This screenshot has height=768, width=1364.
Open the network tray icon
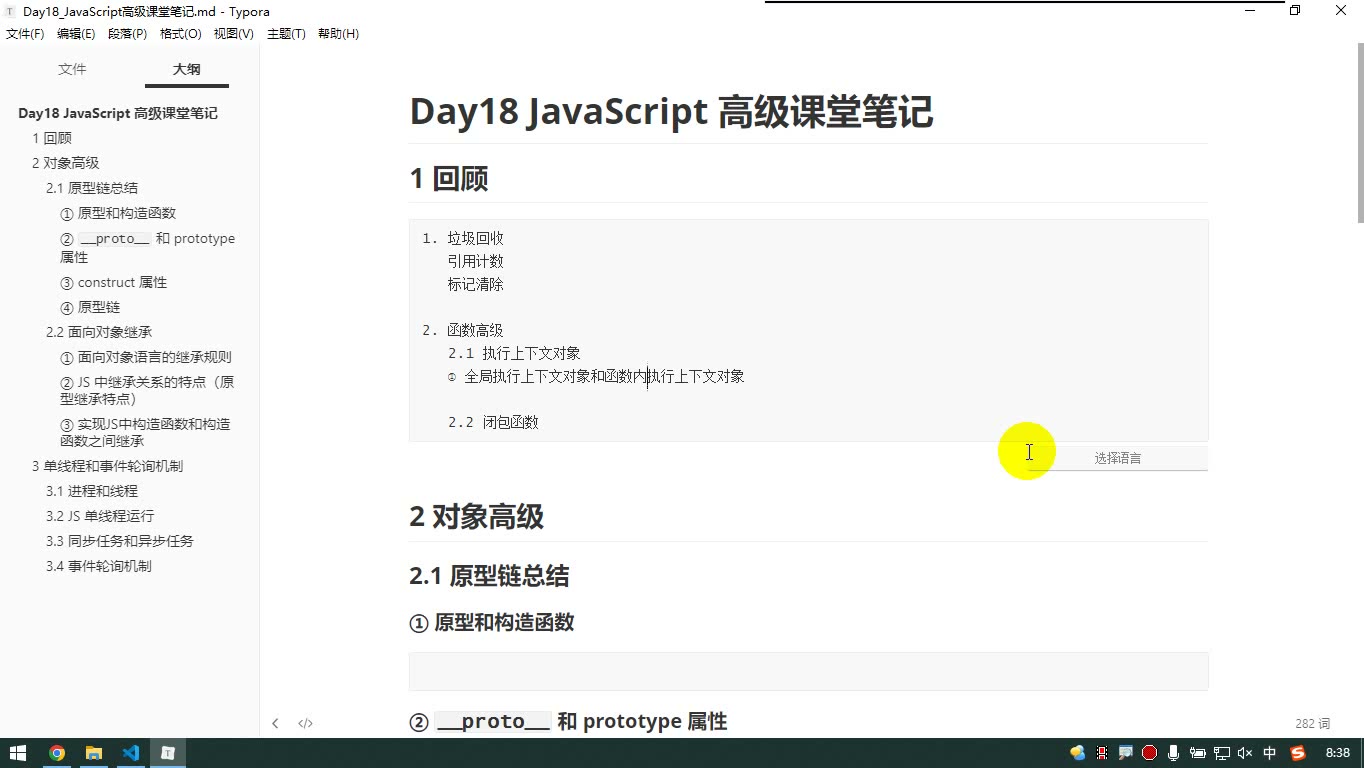coord(1222,753)
